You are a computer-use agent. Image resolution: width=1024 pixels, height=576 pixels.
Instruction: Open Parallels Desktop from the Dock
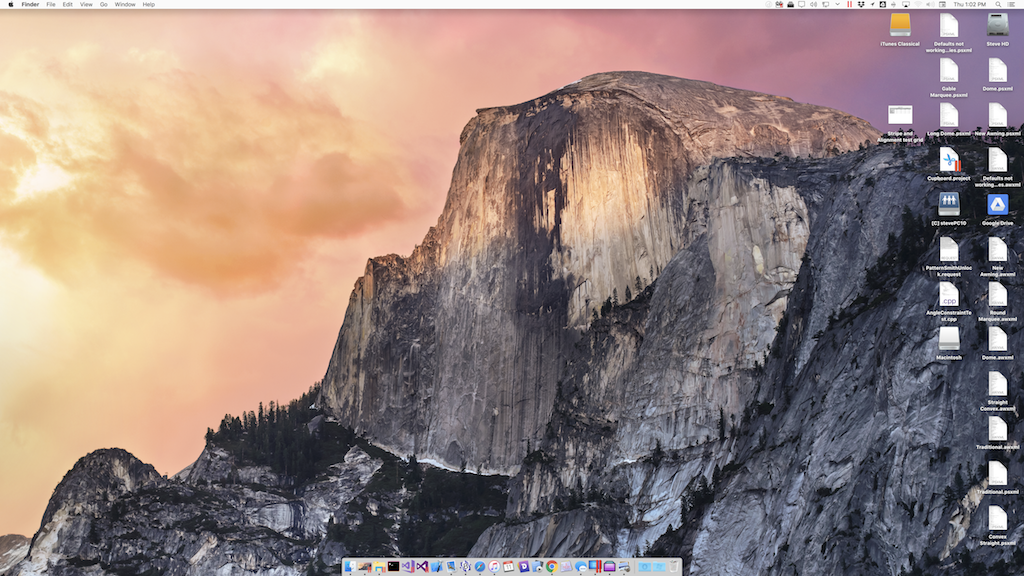click(593, 565)
